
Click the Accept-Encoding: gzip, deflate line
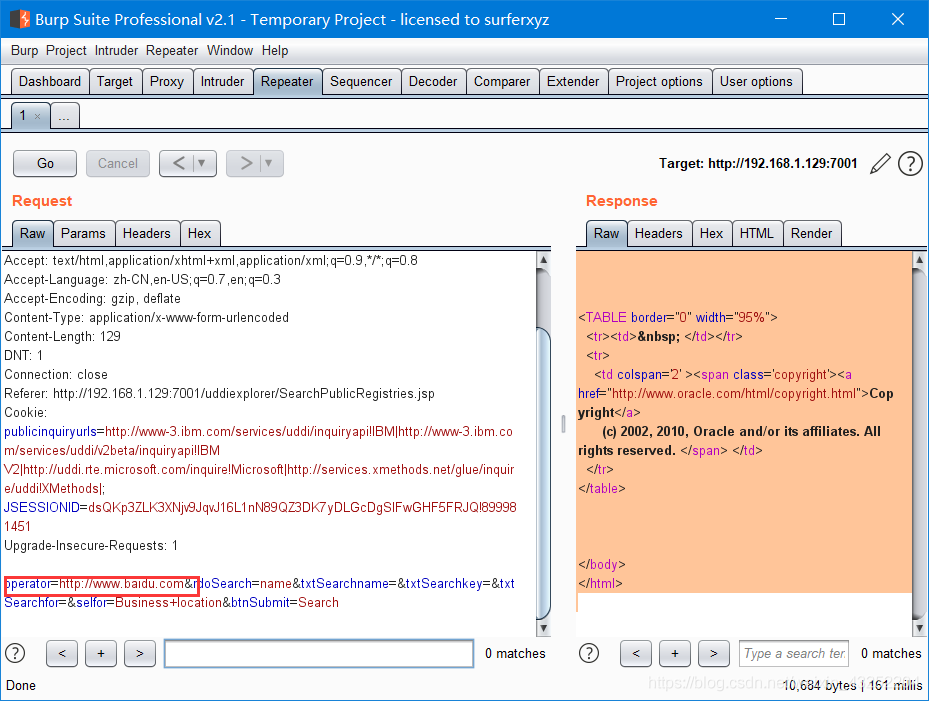[x=92, y=299]
